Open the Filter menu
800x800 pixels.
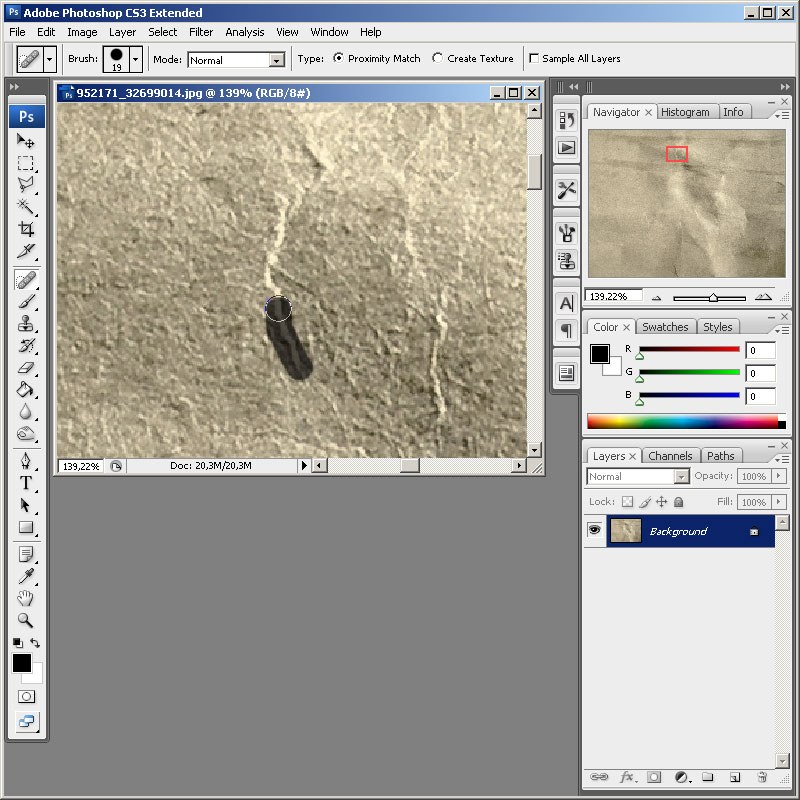coord(201,32)
